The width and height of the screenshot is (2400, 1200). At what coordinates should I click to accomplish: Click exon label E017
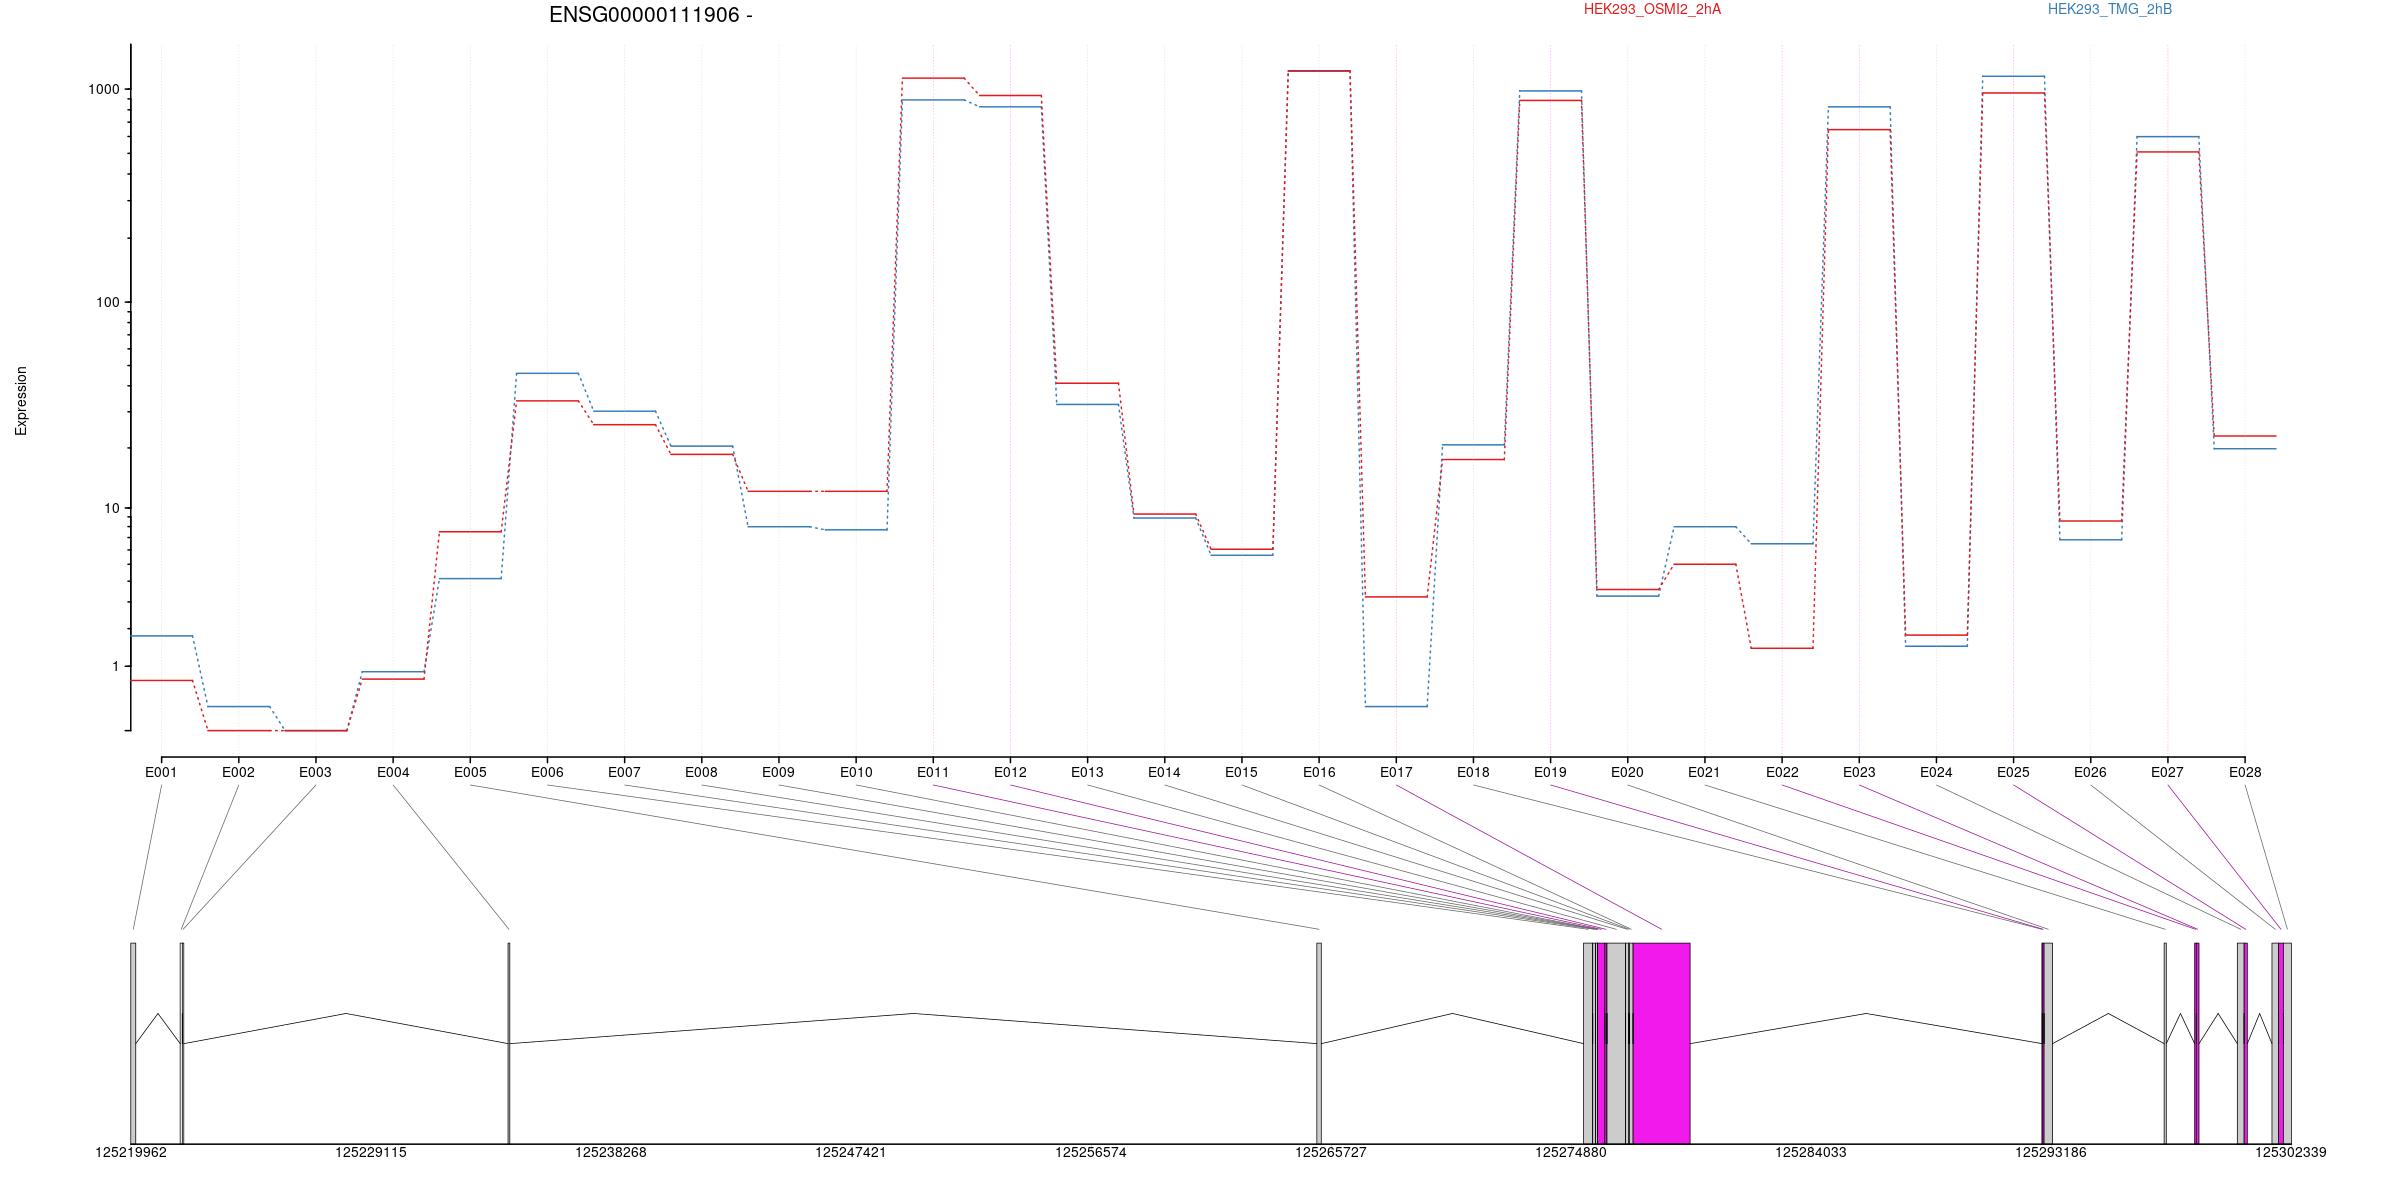[1396, 772]
